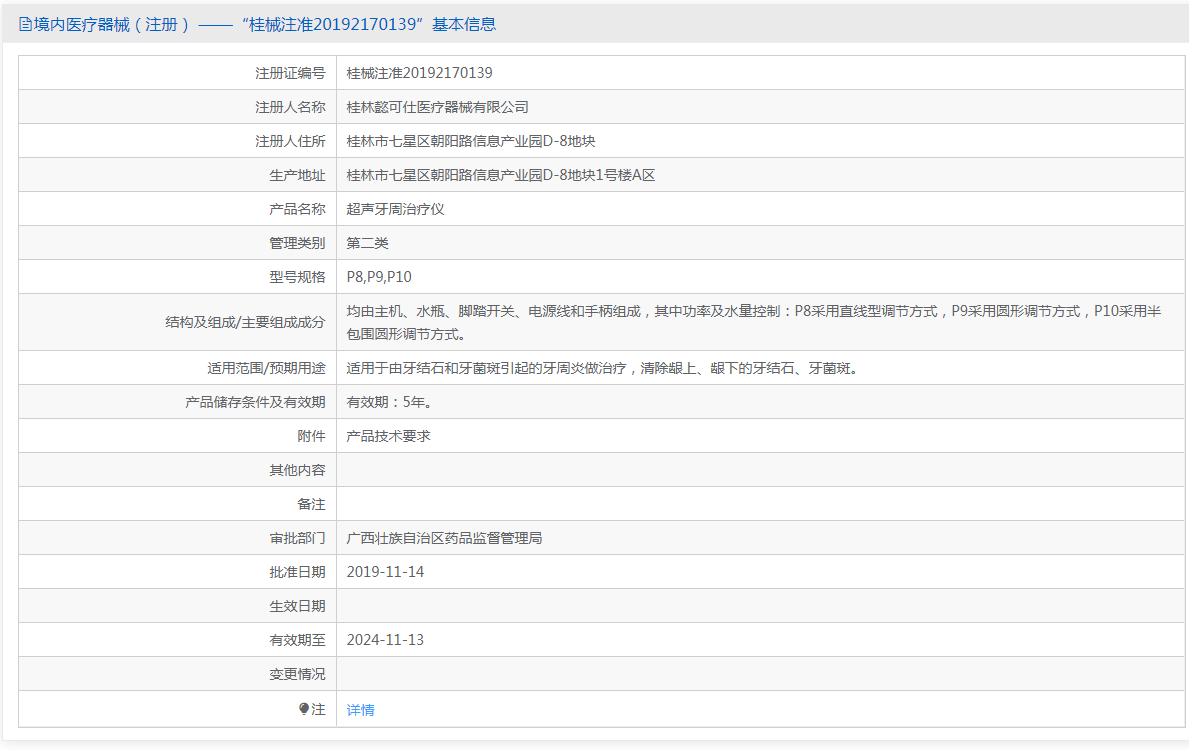The height and width of the screenshot is (750, 1189).
Task: Select approval date 2019-11-14
Action: tap(385, 572)
